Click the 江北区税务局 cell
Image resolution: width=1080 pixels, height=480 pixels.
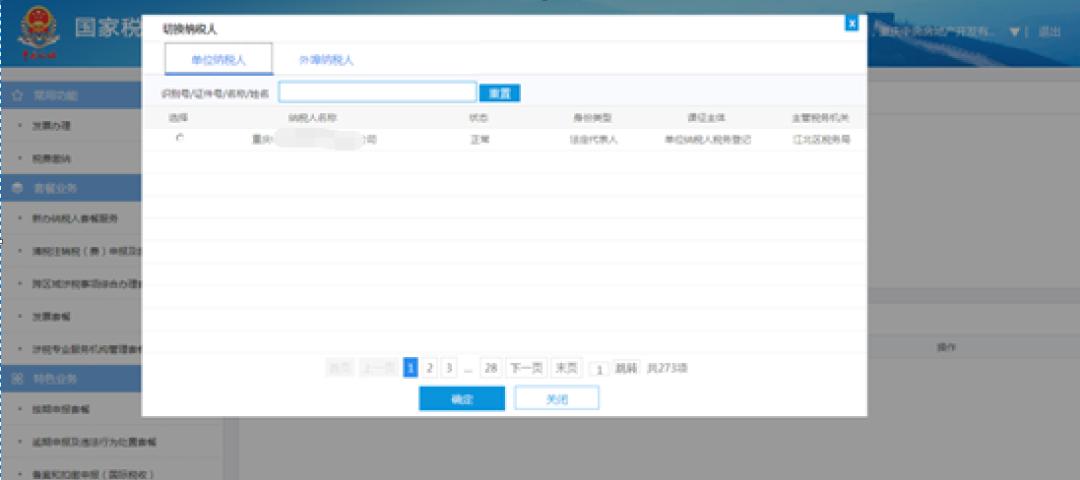[x=821, y=139]
